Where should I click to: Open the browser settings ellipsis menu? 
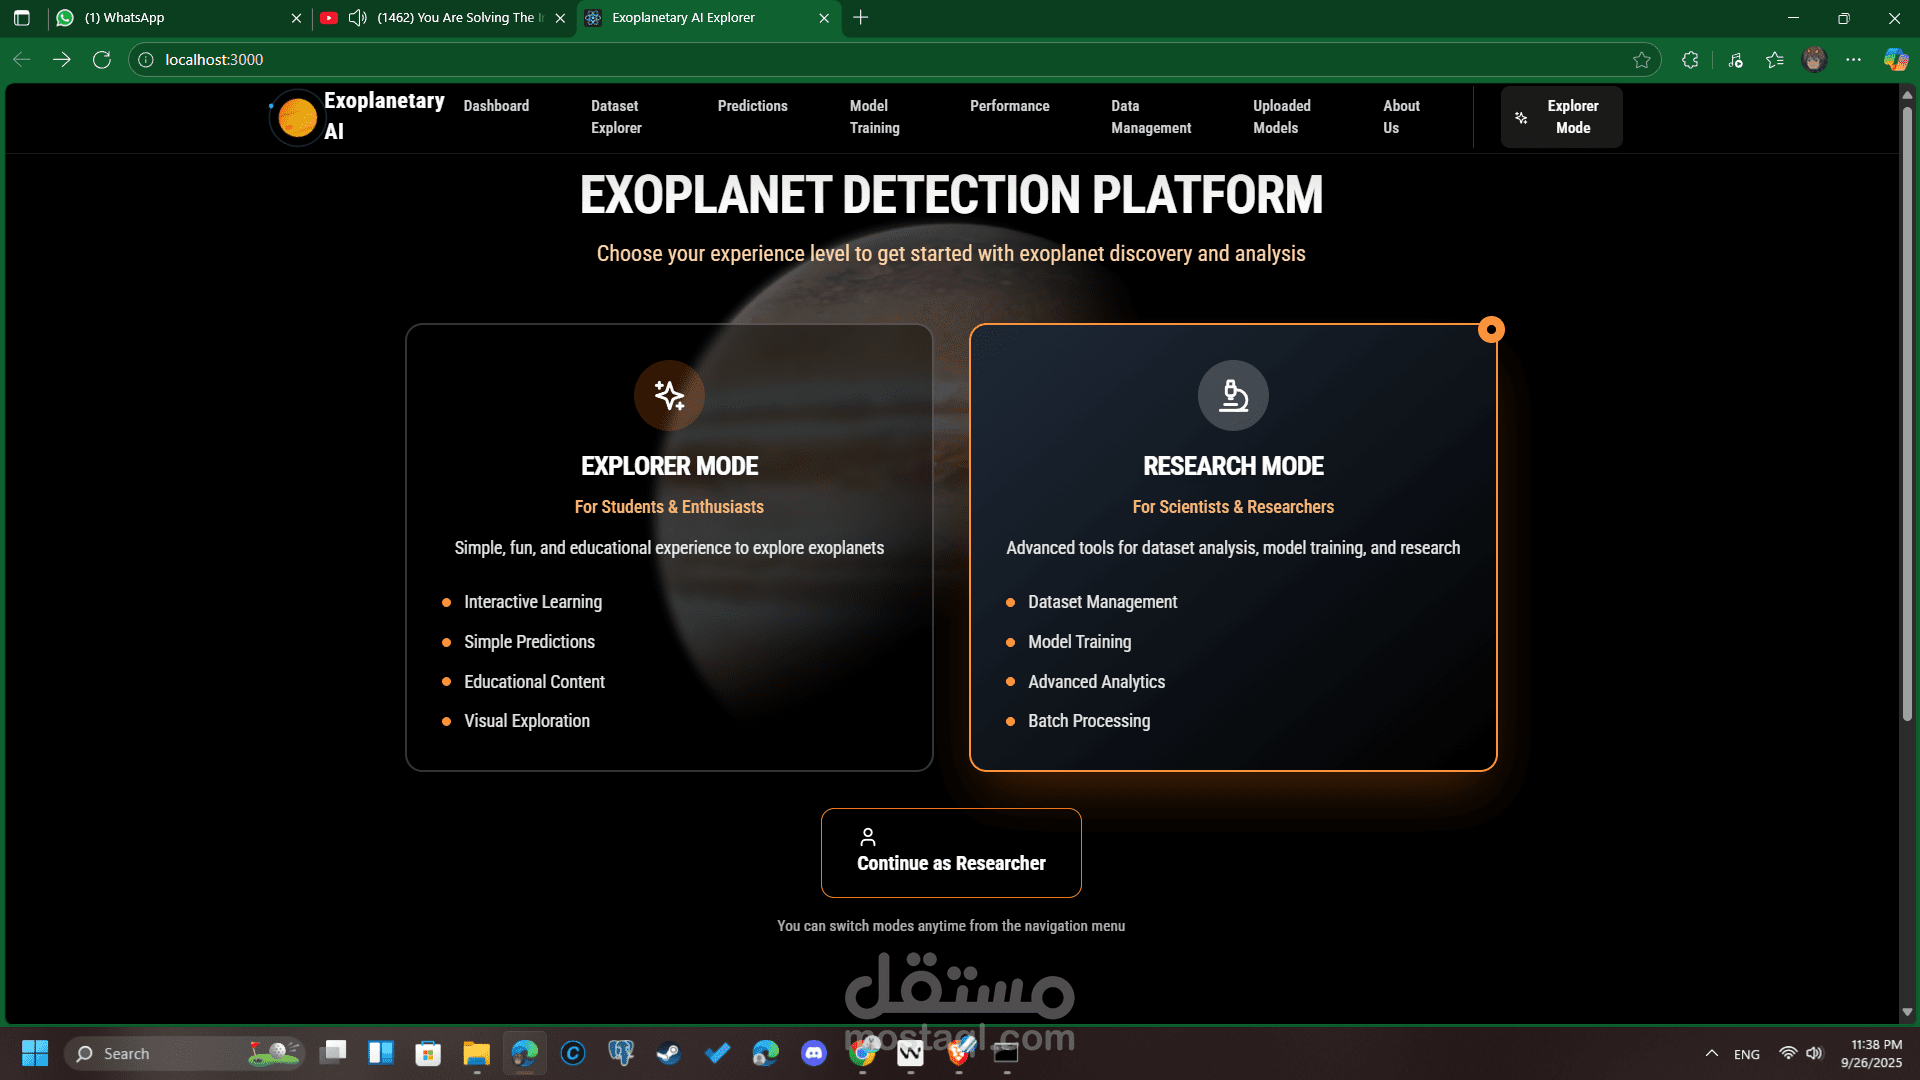[x=1853, y=59]
